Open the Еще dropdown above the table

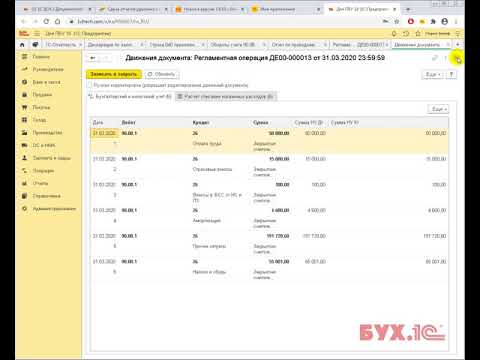(x=439, y=109)
